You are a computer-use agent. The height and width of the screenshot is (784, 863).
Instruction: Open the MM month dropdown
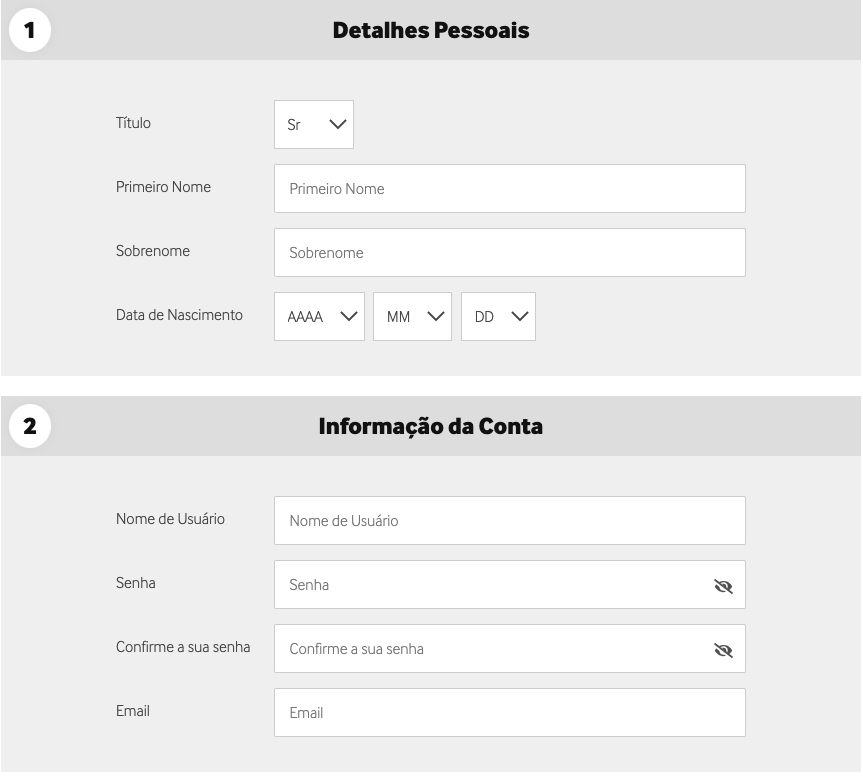(x=412, y=317)
